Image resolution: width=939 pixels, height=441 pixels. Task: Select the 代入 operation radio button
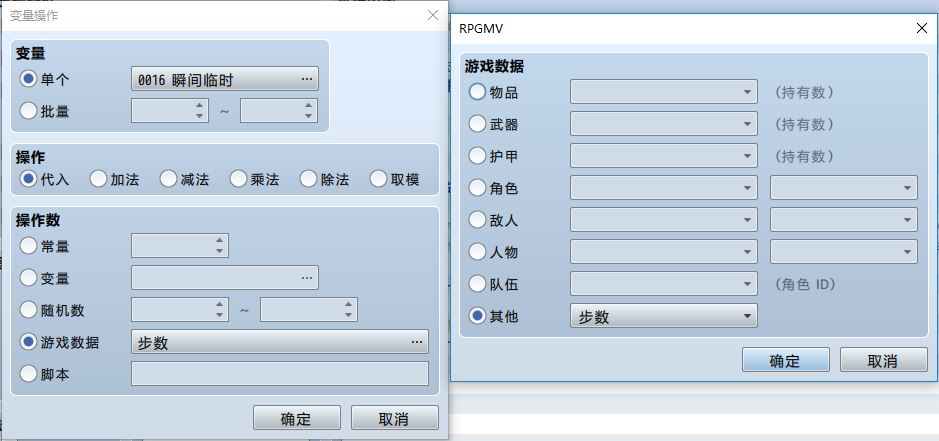tap(28, 179)
